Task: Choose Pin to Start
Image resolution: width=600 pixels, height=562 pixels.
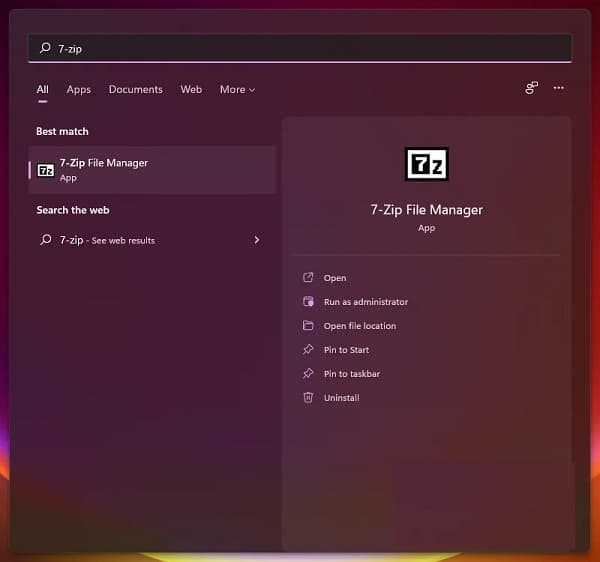Action: coord(346,350)
